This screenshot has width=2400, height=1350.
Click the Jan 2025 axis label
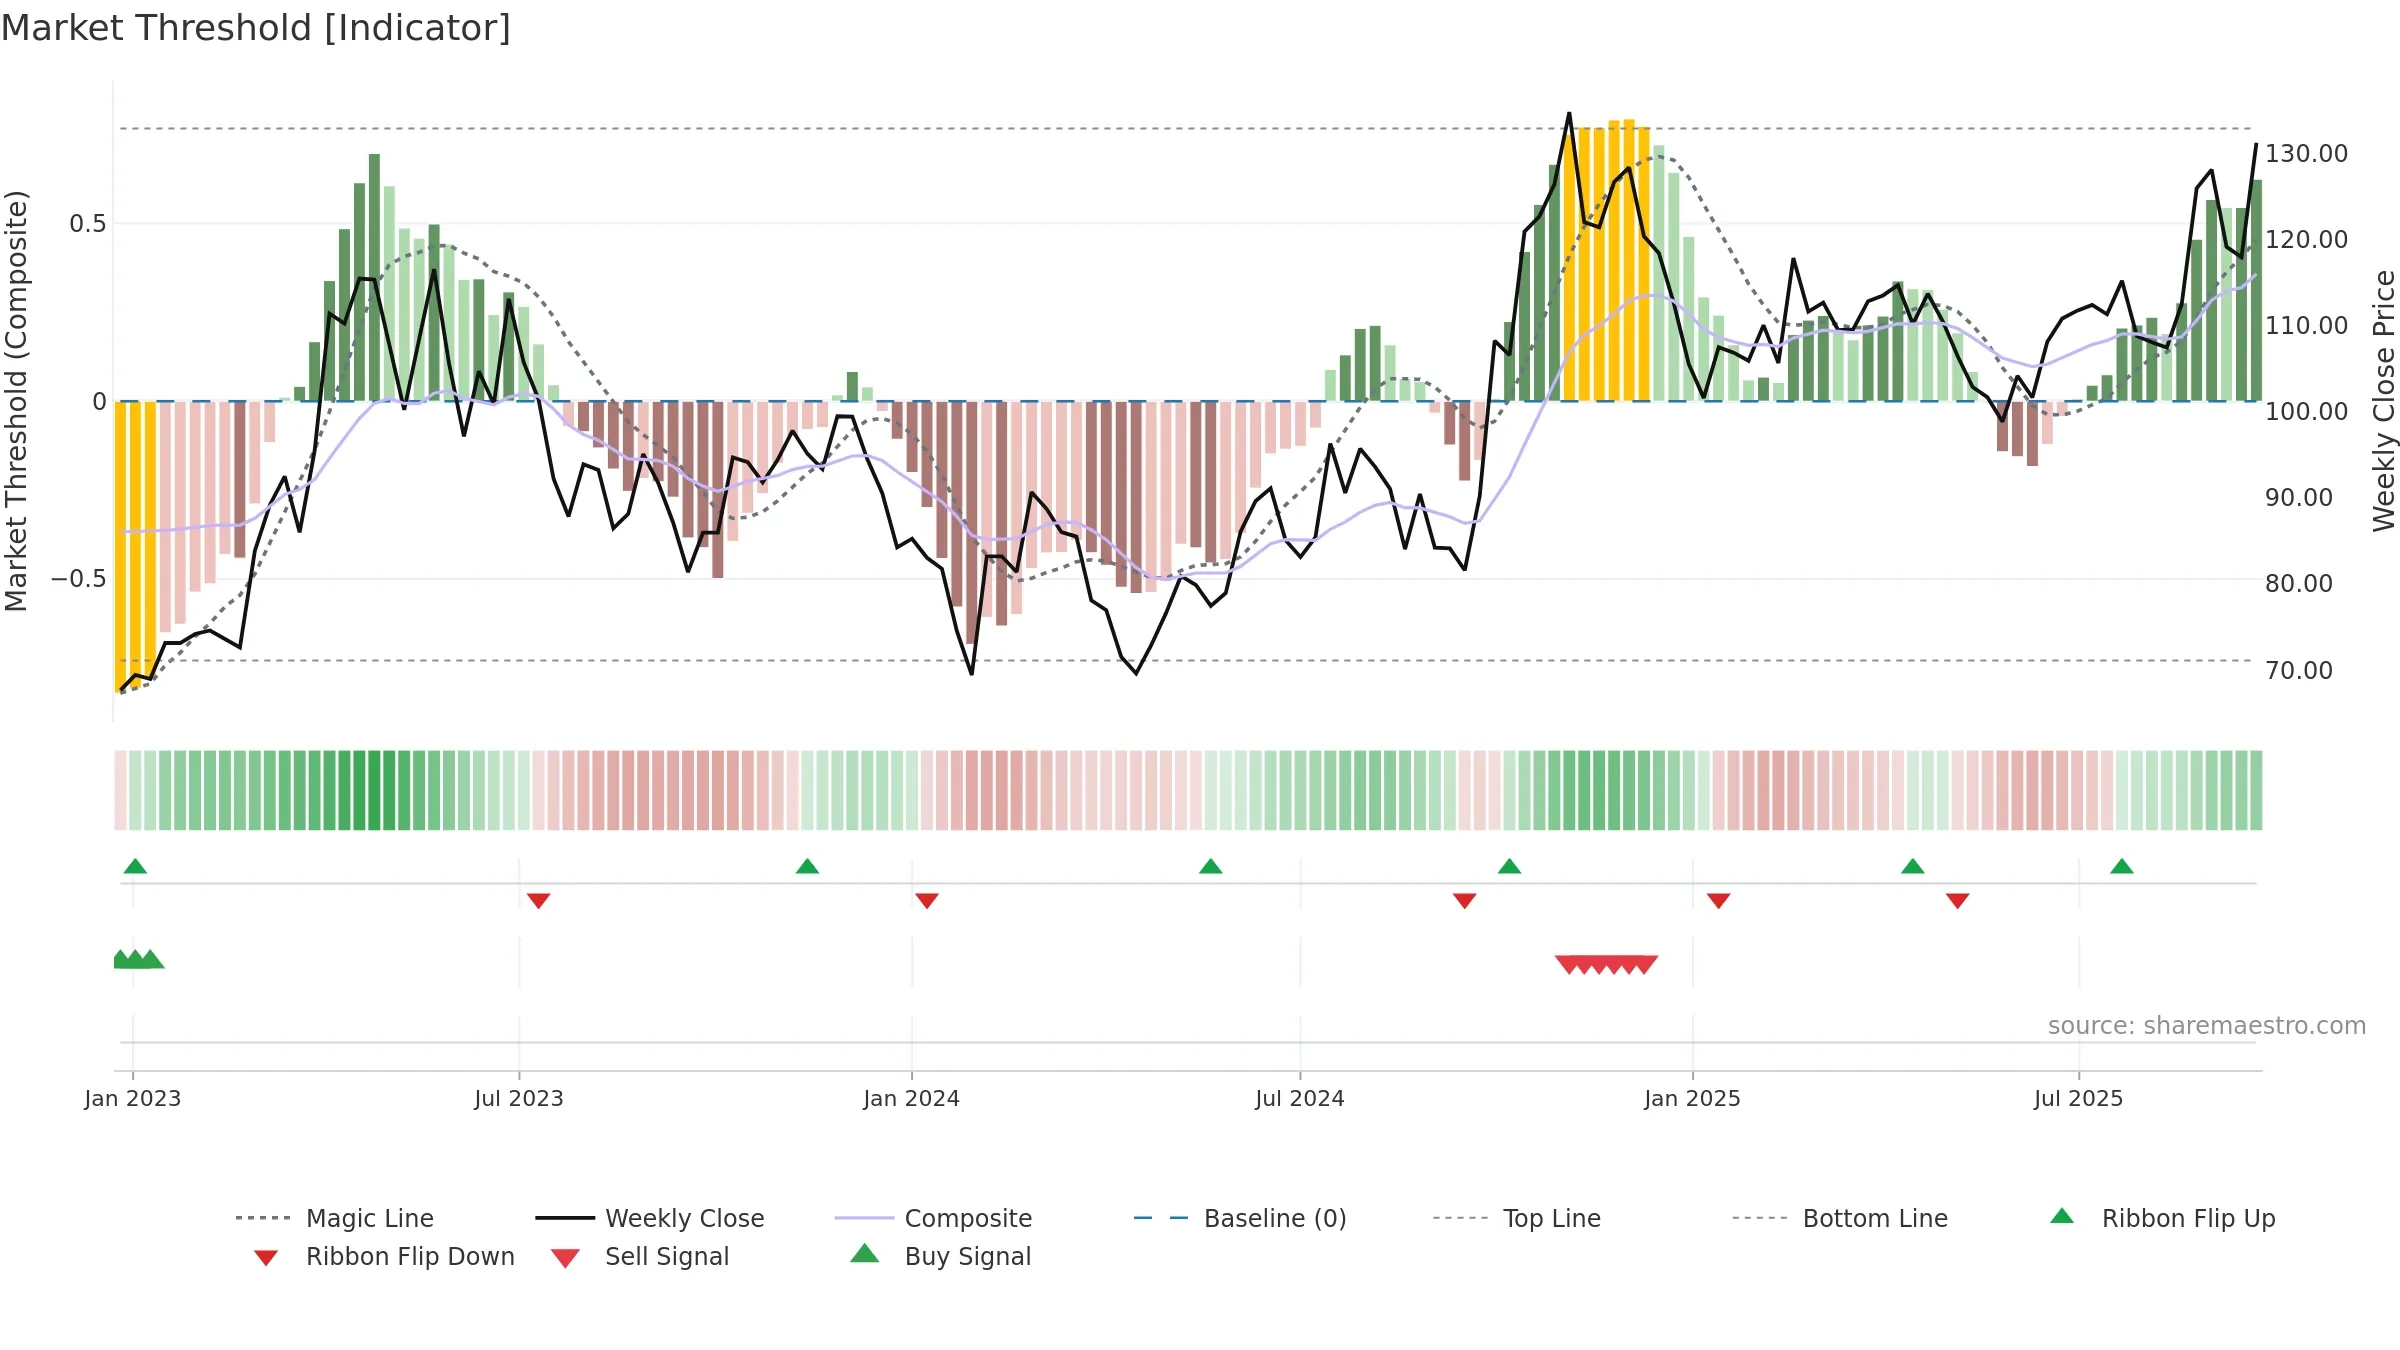tap(1693, 1099)
